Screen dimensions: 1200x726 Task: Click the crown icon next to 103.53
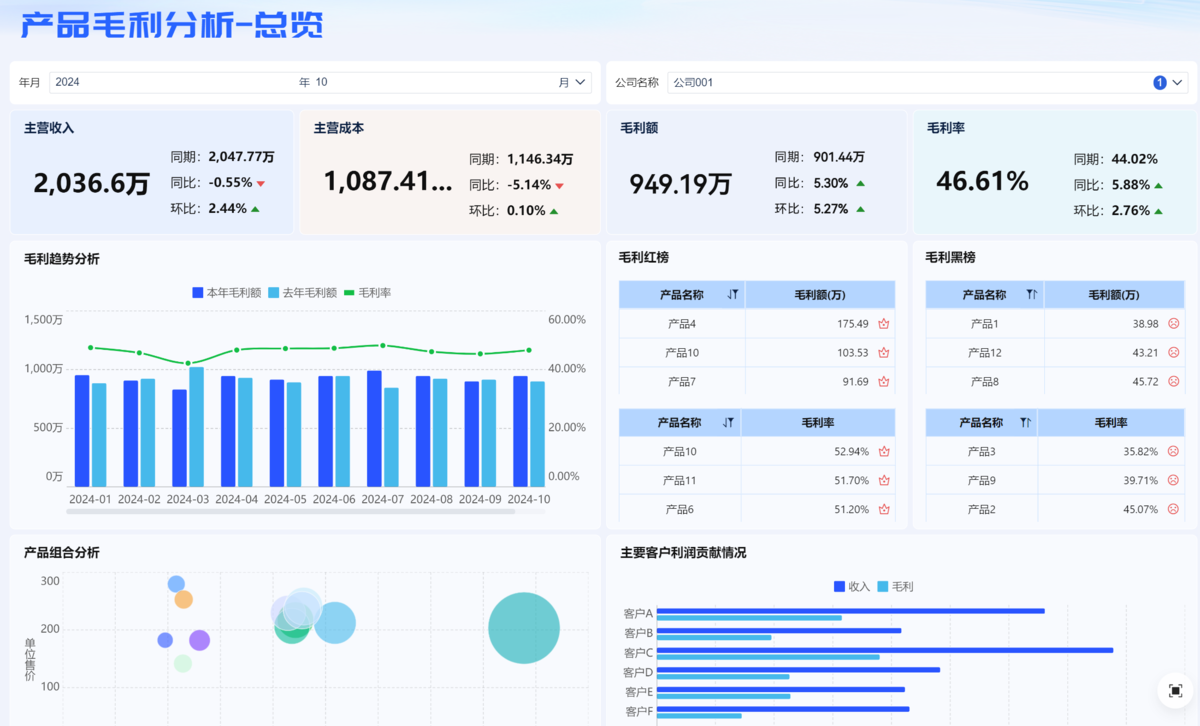[884, 353]
